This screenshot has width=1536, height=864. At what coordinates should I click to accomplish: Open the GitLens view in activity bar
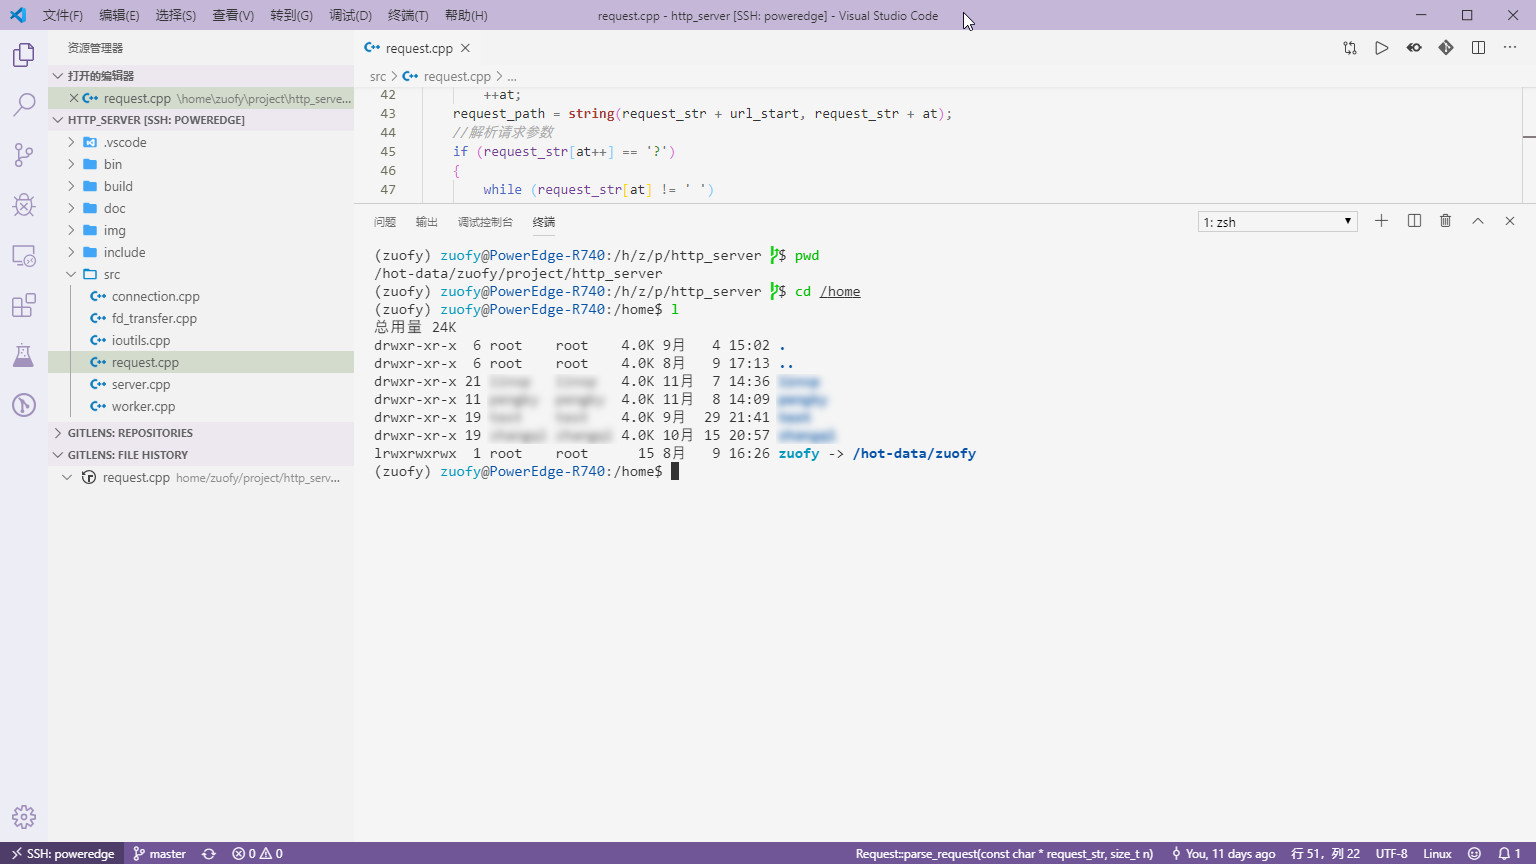point(24,405)
